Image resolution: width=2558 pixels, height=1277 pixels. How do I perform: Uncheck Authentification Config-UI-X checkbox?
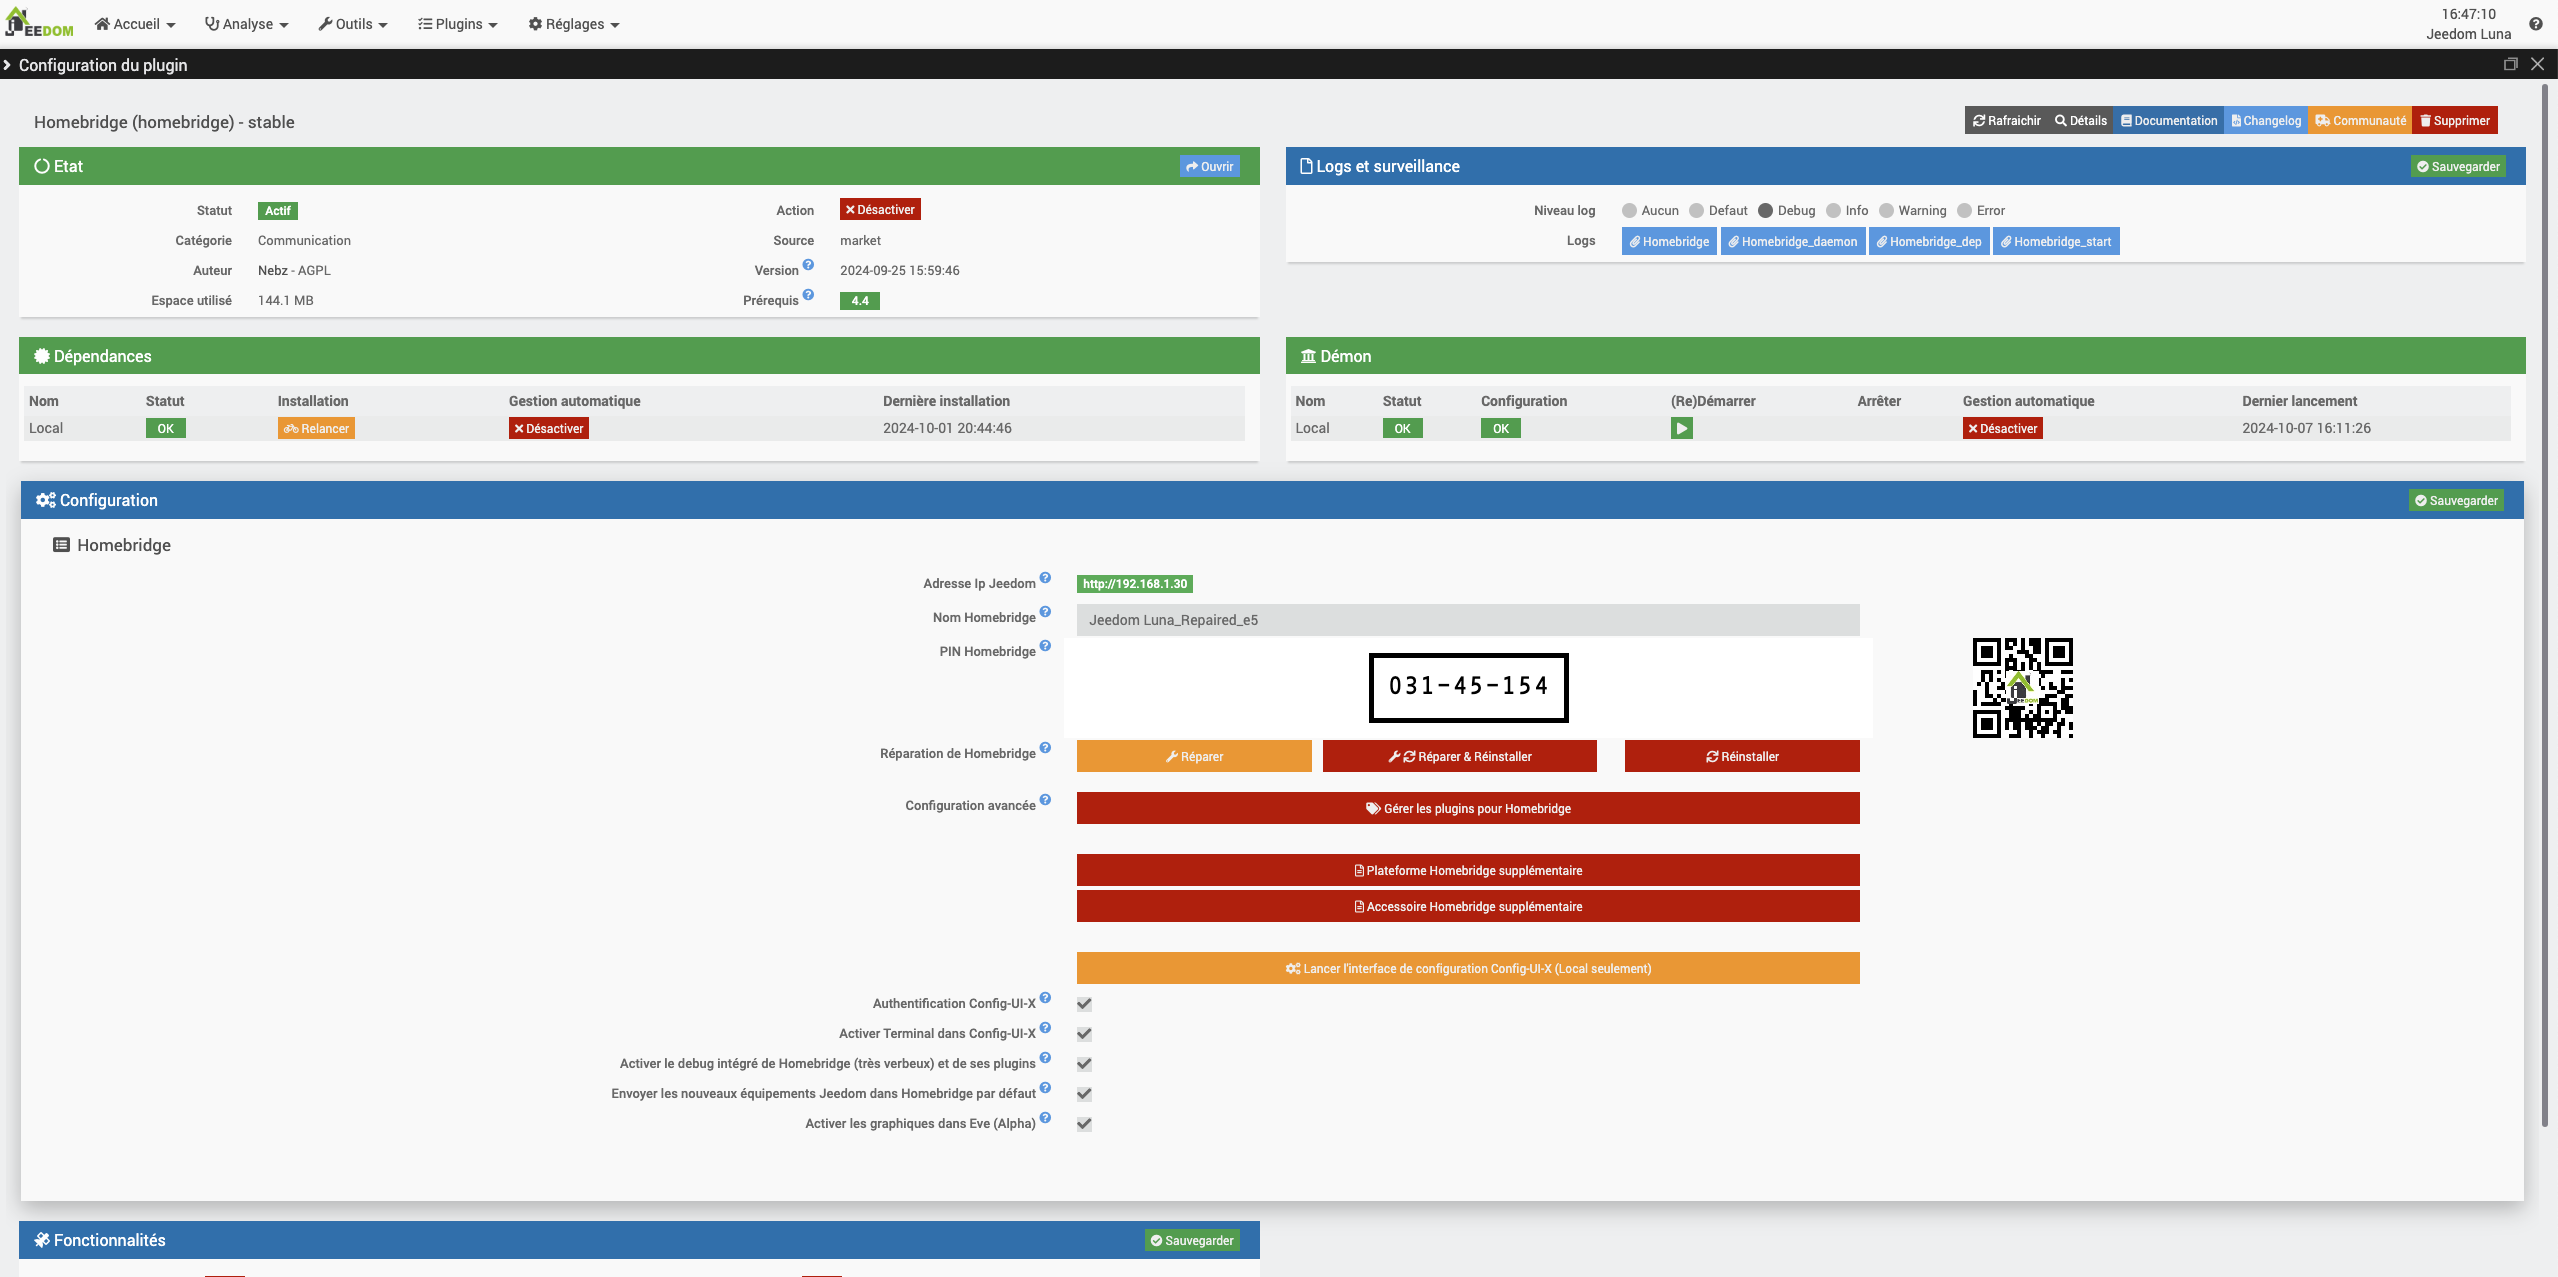[x=1084, y=1004]
